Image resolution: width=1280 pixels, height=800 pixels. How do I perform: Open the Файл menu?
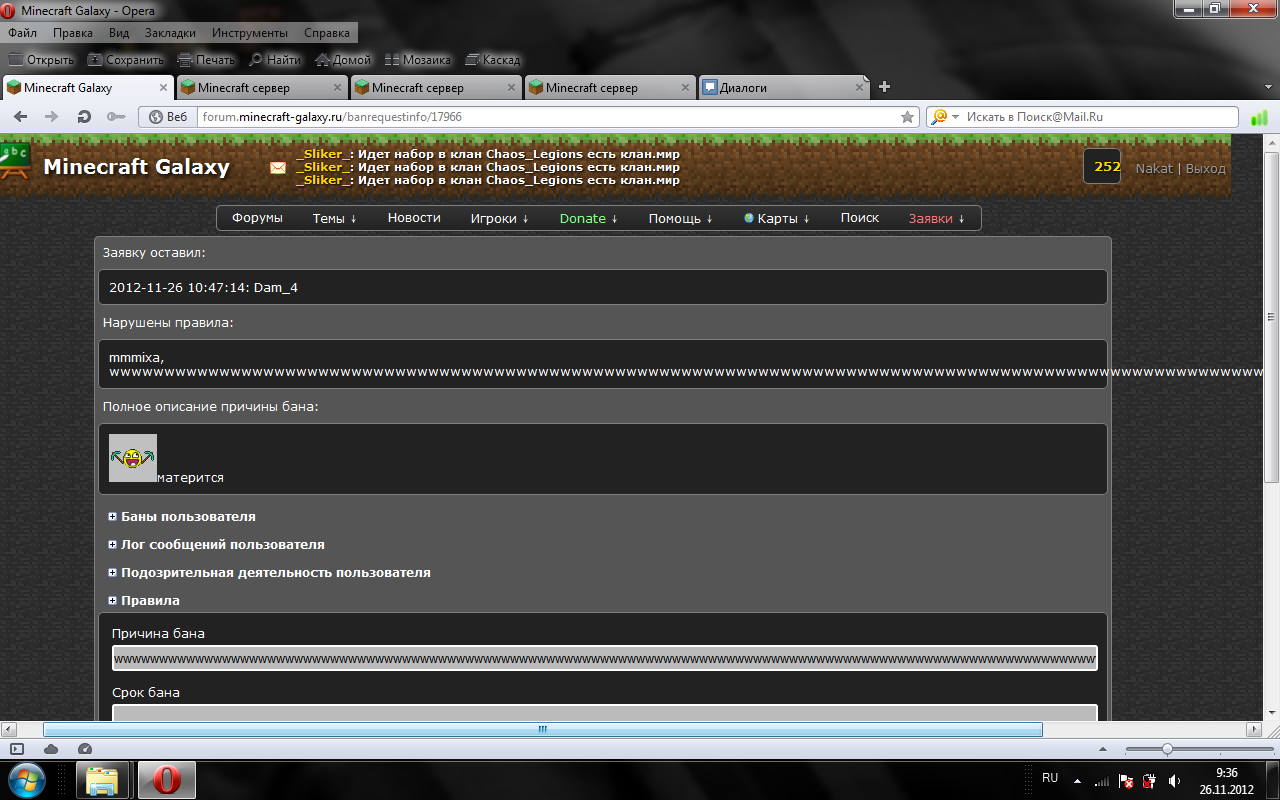coord(22,33)
